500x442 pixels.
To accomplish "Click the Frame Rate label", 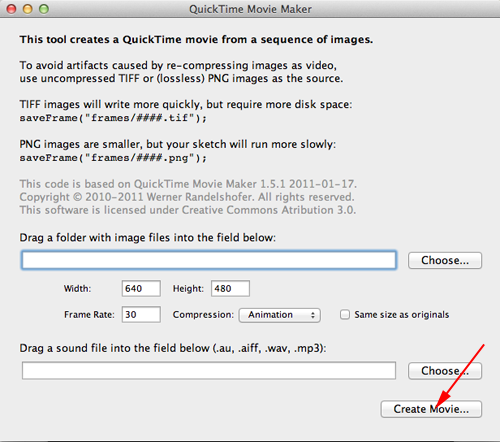I will [x=89, y=315].
